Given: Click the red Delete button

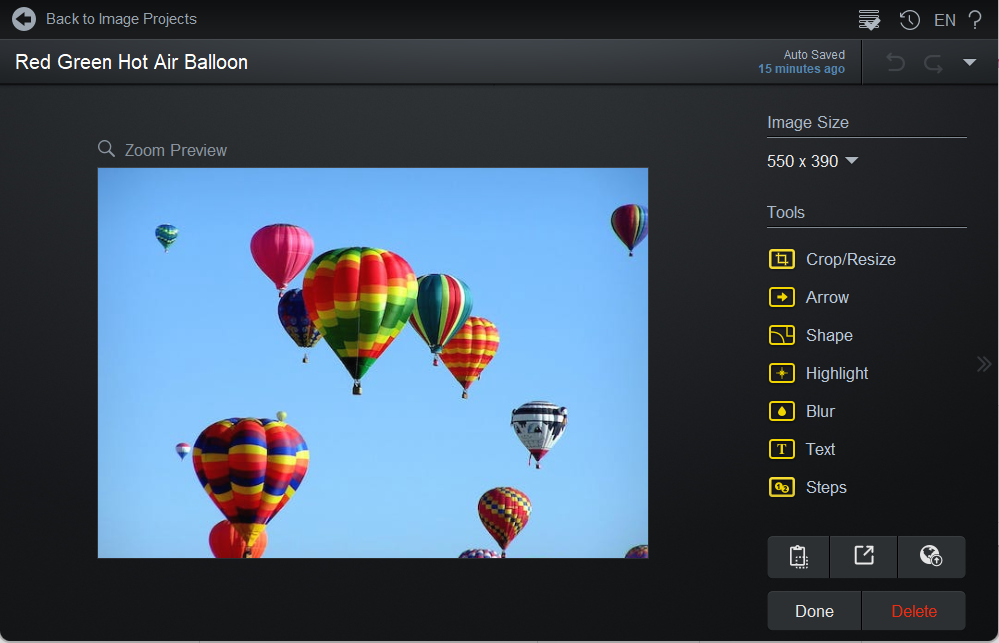Looking at the screenshot, I should coord(914,611).
